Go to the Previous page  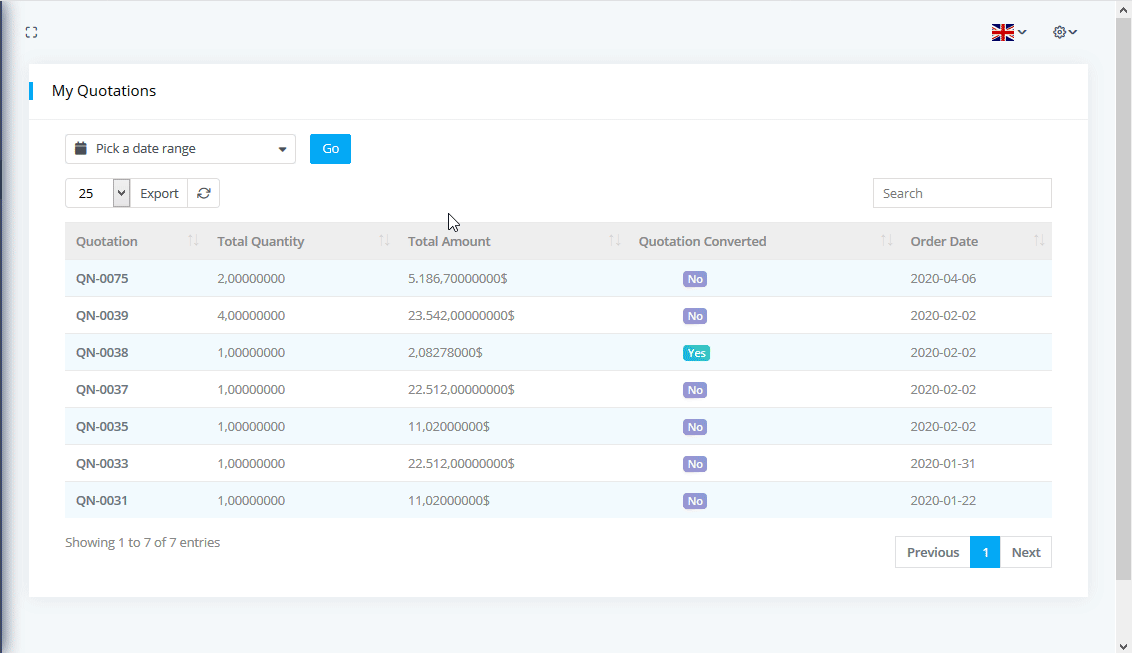pos(932,552)
